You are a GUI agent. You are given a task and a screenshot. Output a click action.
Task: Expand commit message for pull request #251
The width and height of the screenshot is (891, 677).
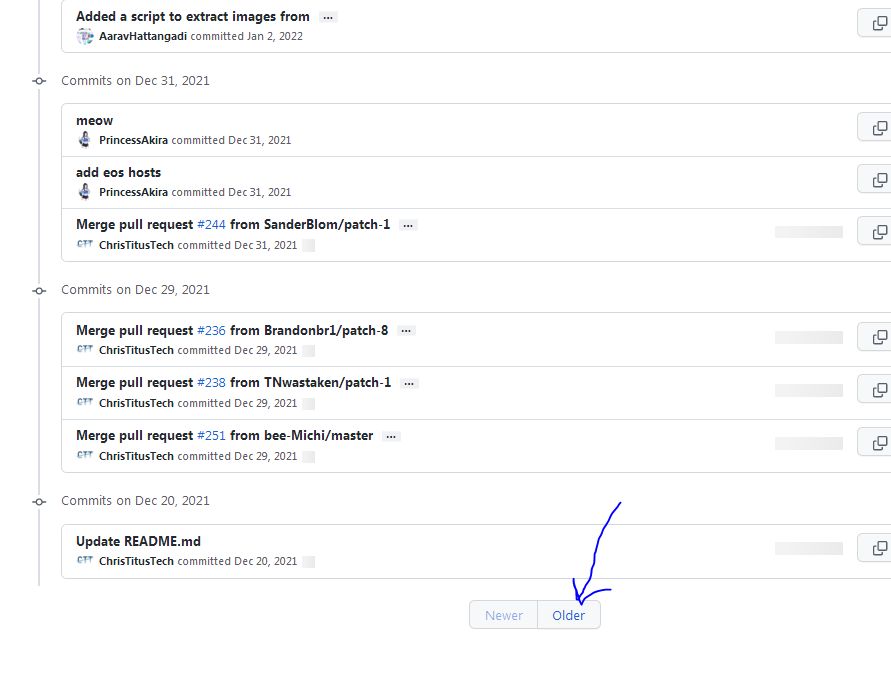391,437
